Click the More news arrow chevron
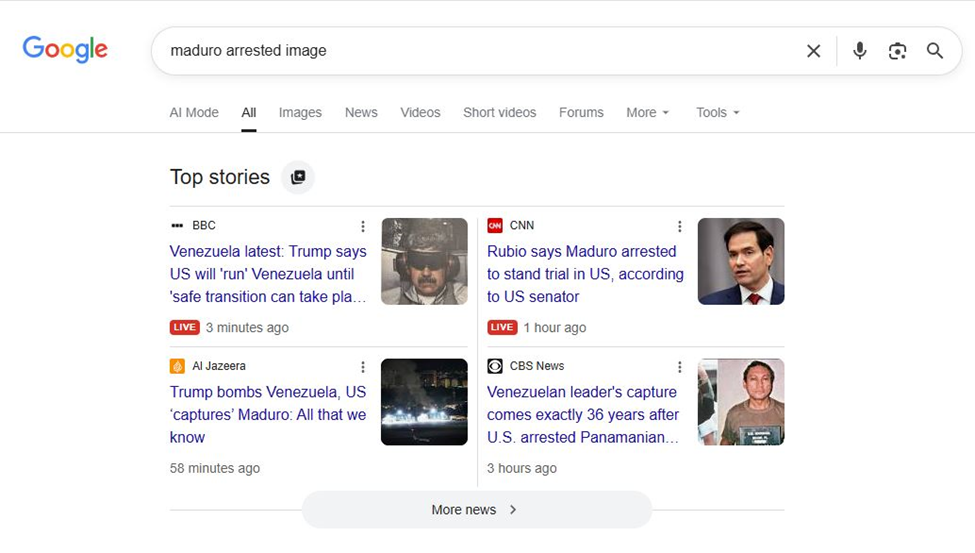This screenshot has width=975, height=553. coord(513,510)
